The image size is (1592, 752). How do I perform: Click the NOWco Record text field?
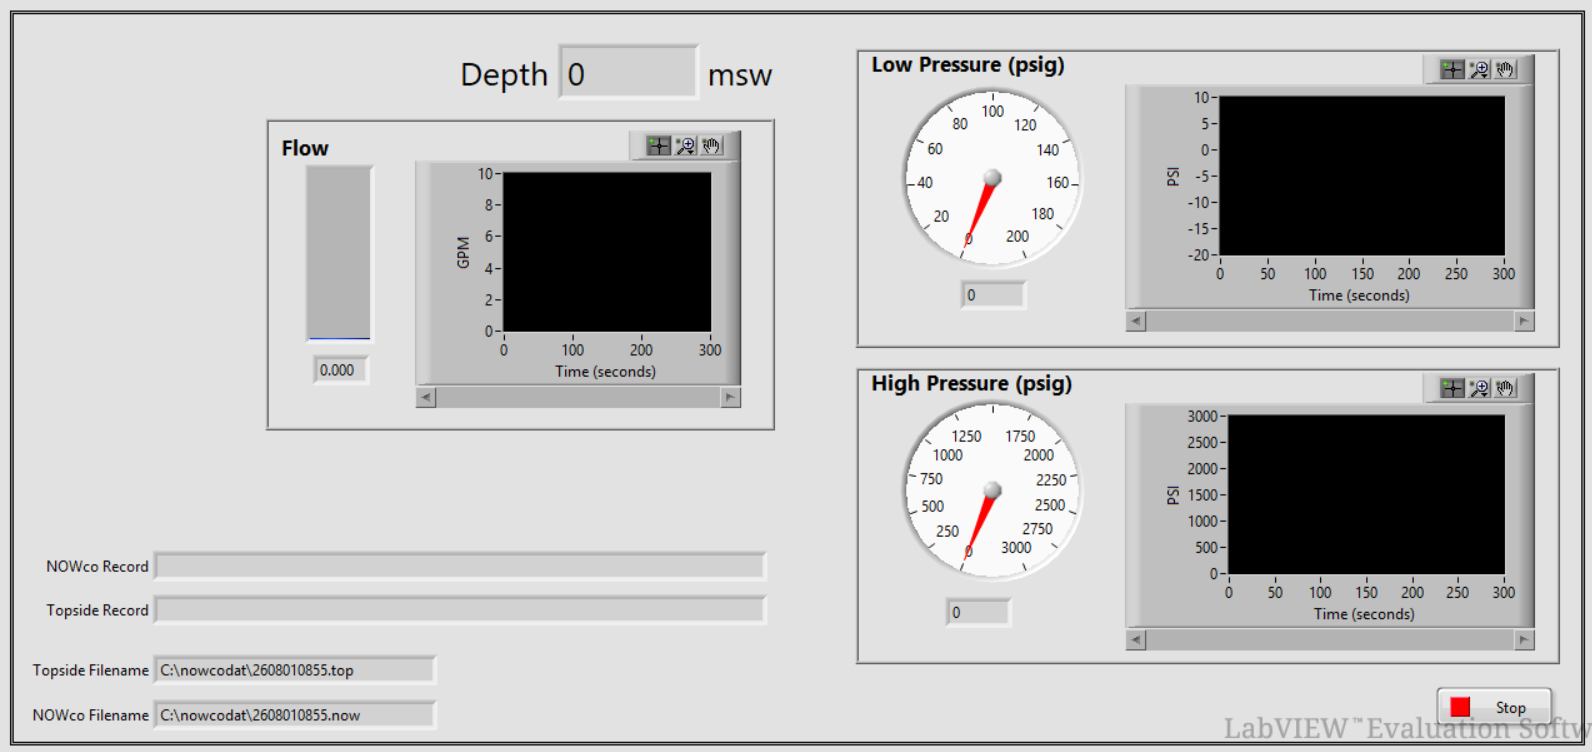[x=460, y=566]
